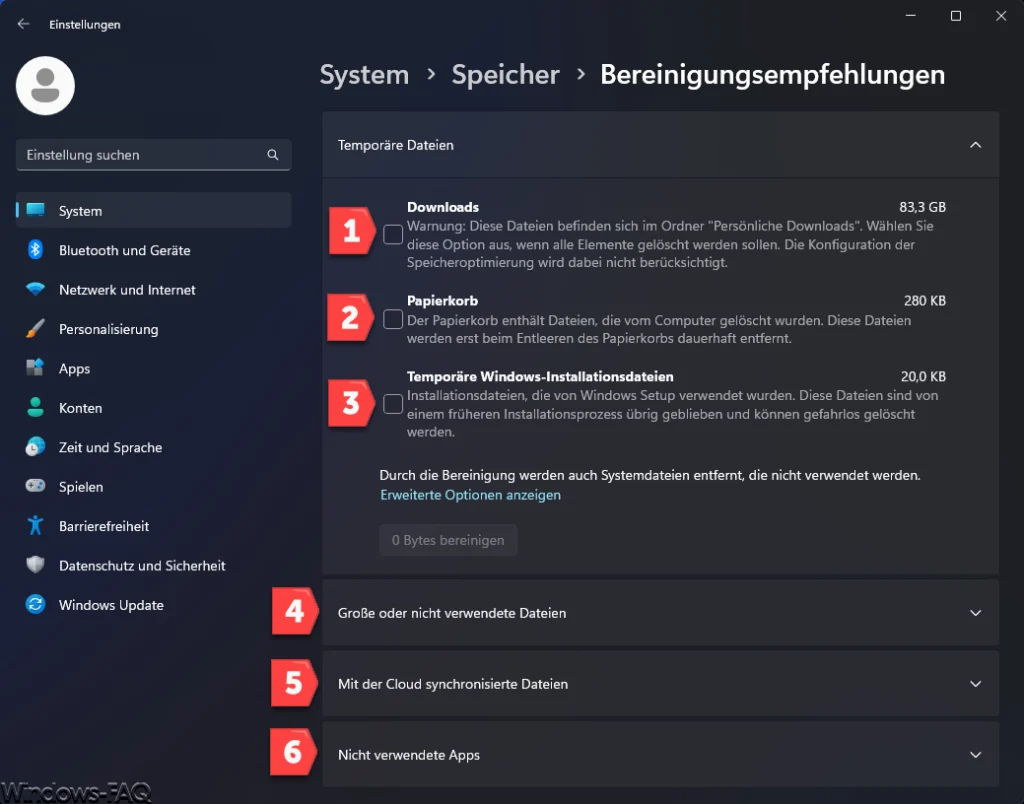Open Apps settings category
1024x804 pixels.
pos(153,368)
